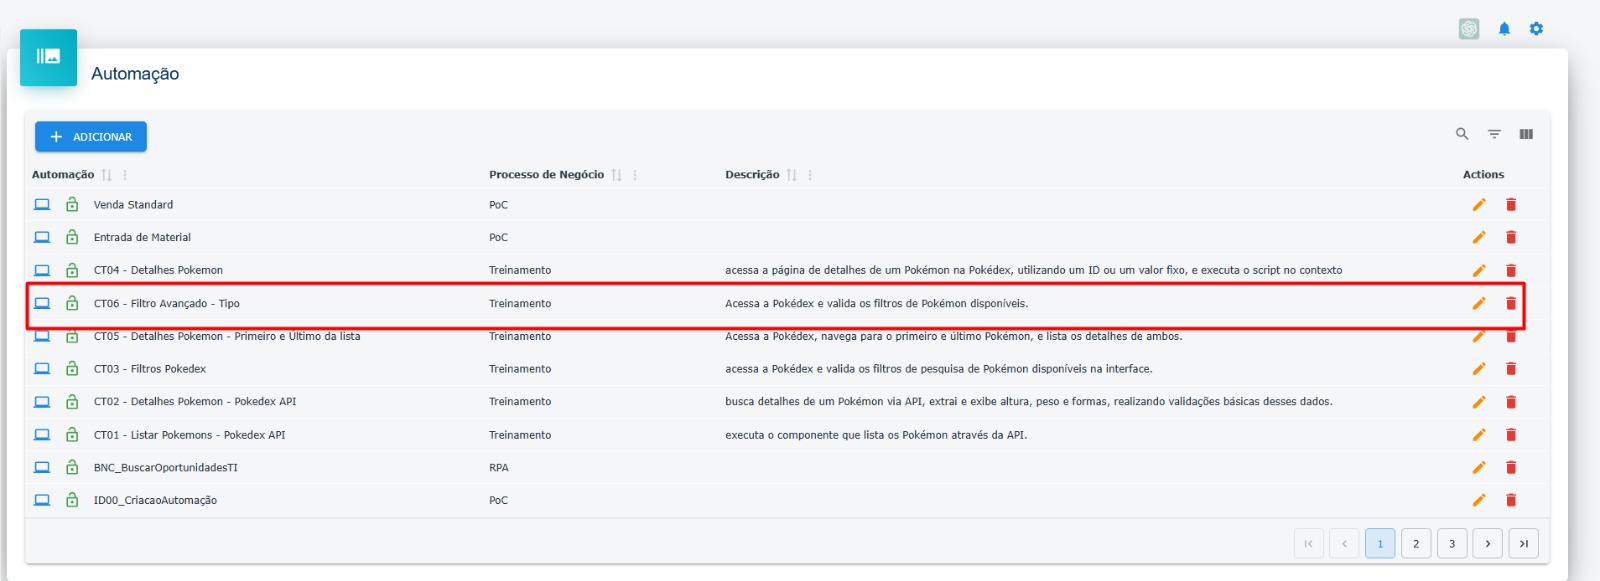This screenshot has height=581, width=1600.
Task: Click 'RPA' process of BNC_BuscarOportunidadesTI
Action: tap(499, 468)
